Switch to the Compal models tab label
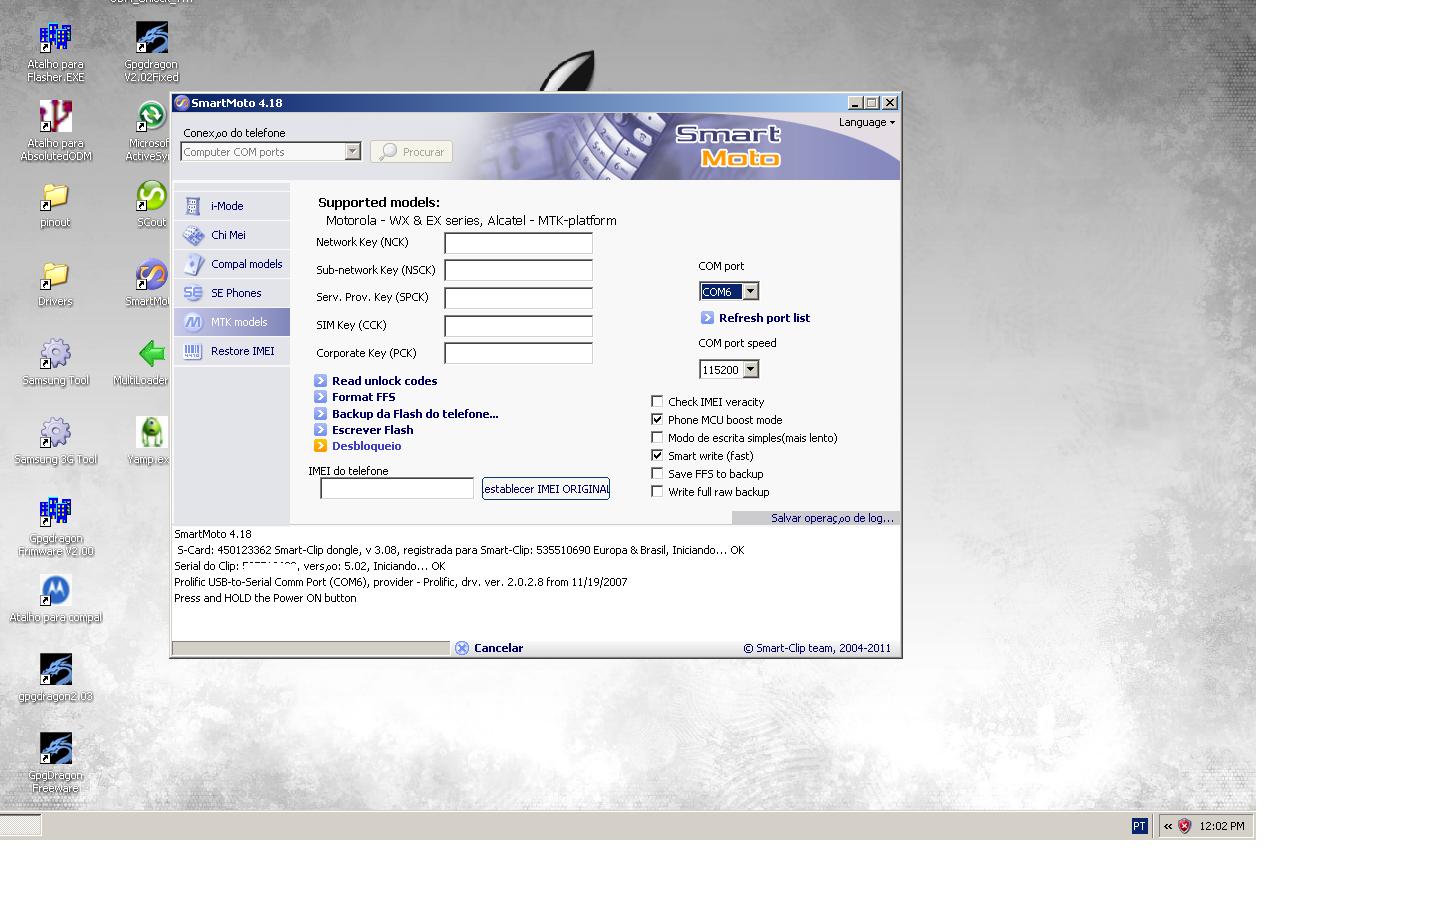This screenshot has width=1440, height=900. (x=247, y=264)
